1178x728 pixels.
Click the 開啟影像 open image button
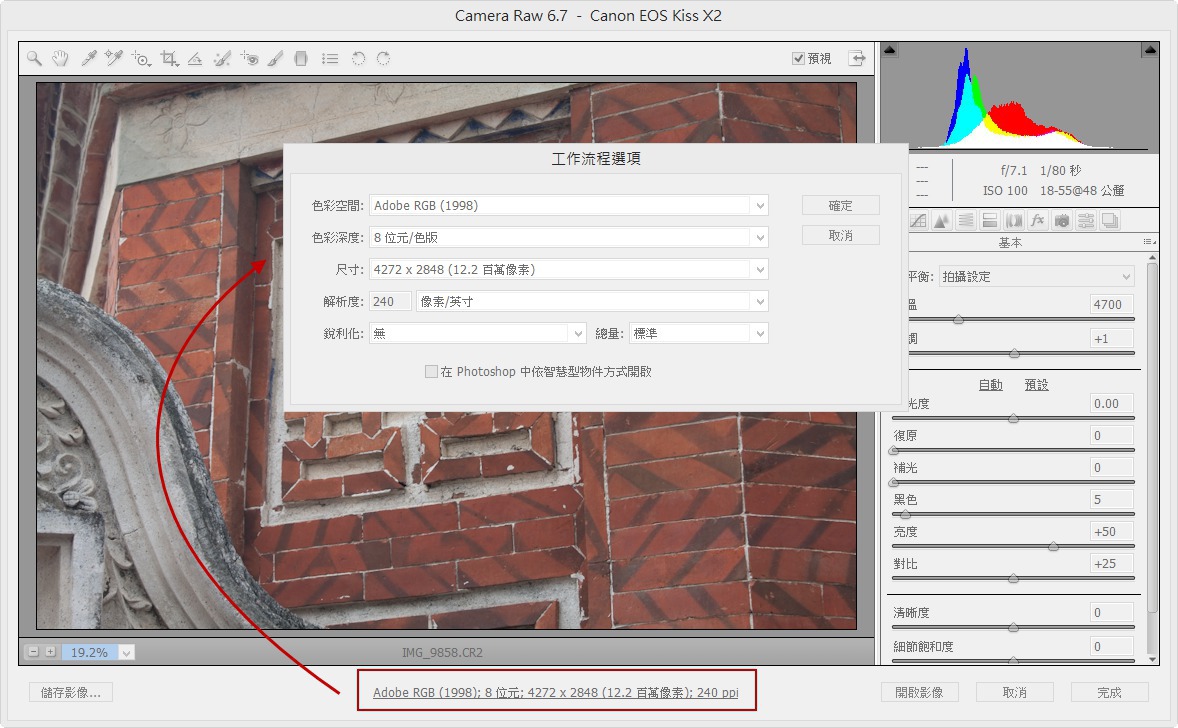[x=920, y=692]
